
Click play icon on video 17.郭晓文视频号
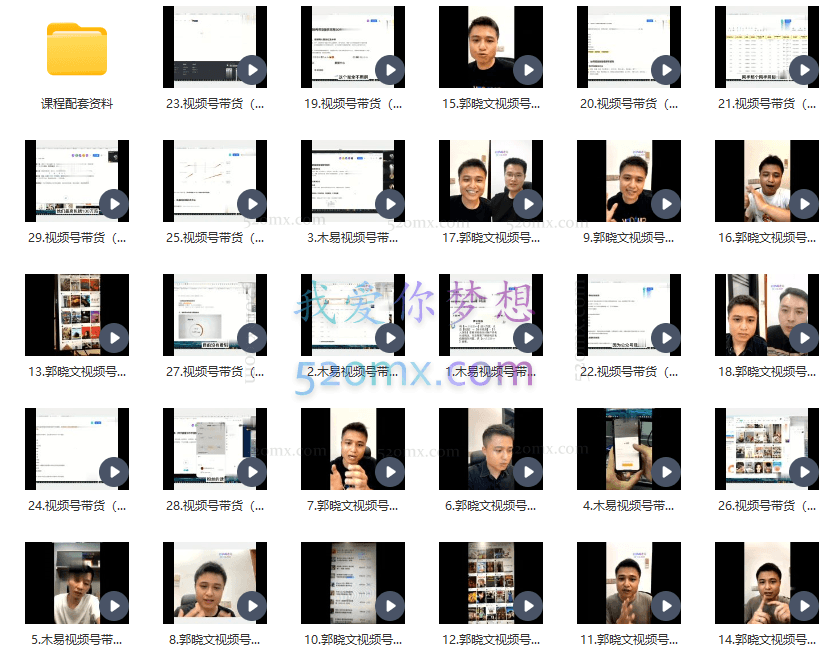pos(528,204)
